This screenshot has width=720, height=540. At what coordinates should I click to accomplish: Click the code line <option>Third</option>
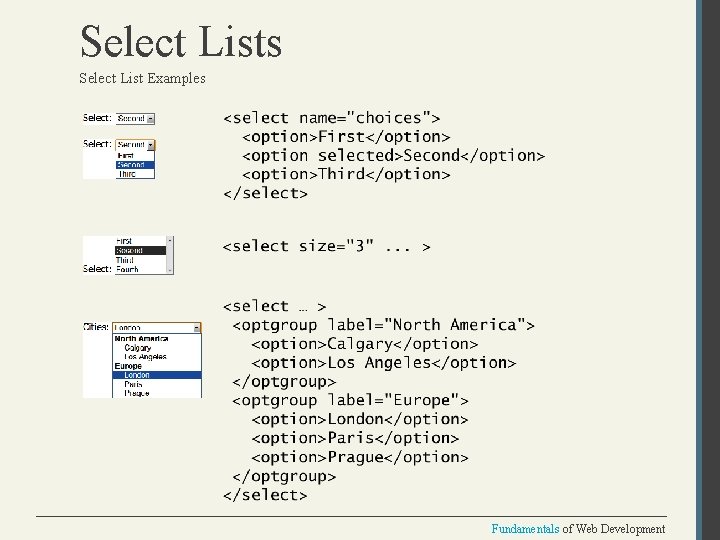point(346,174)
